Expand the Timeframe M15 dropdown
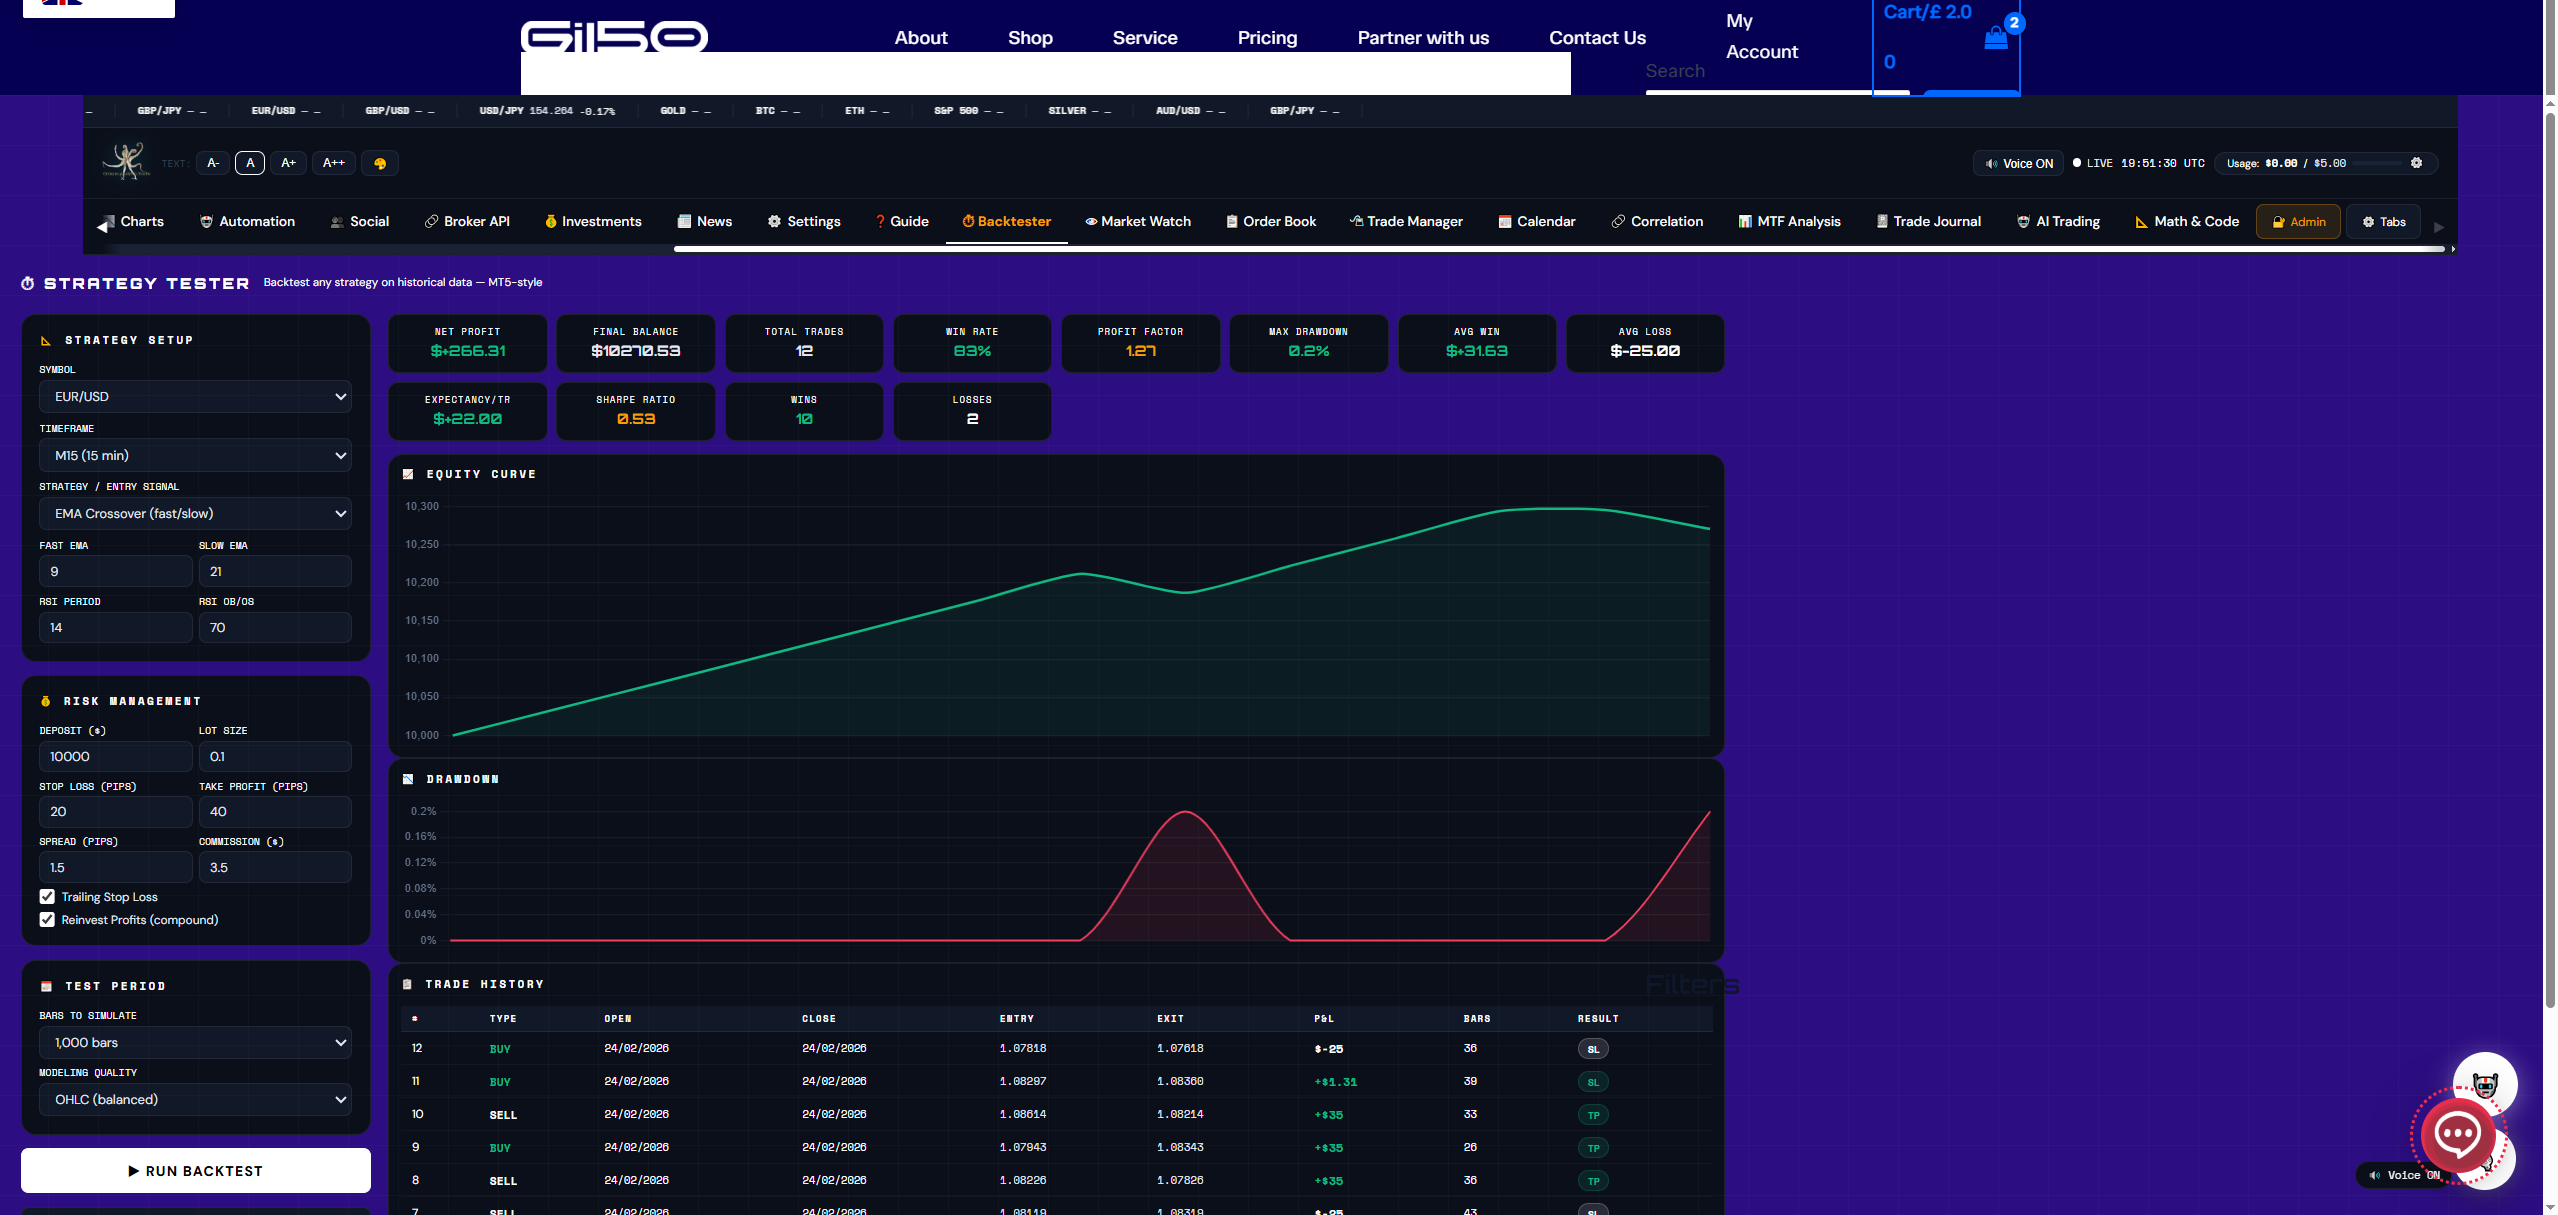The width and height of the screenshot is (2558, 1215). pos(195,455)
